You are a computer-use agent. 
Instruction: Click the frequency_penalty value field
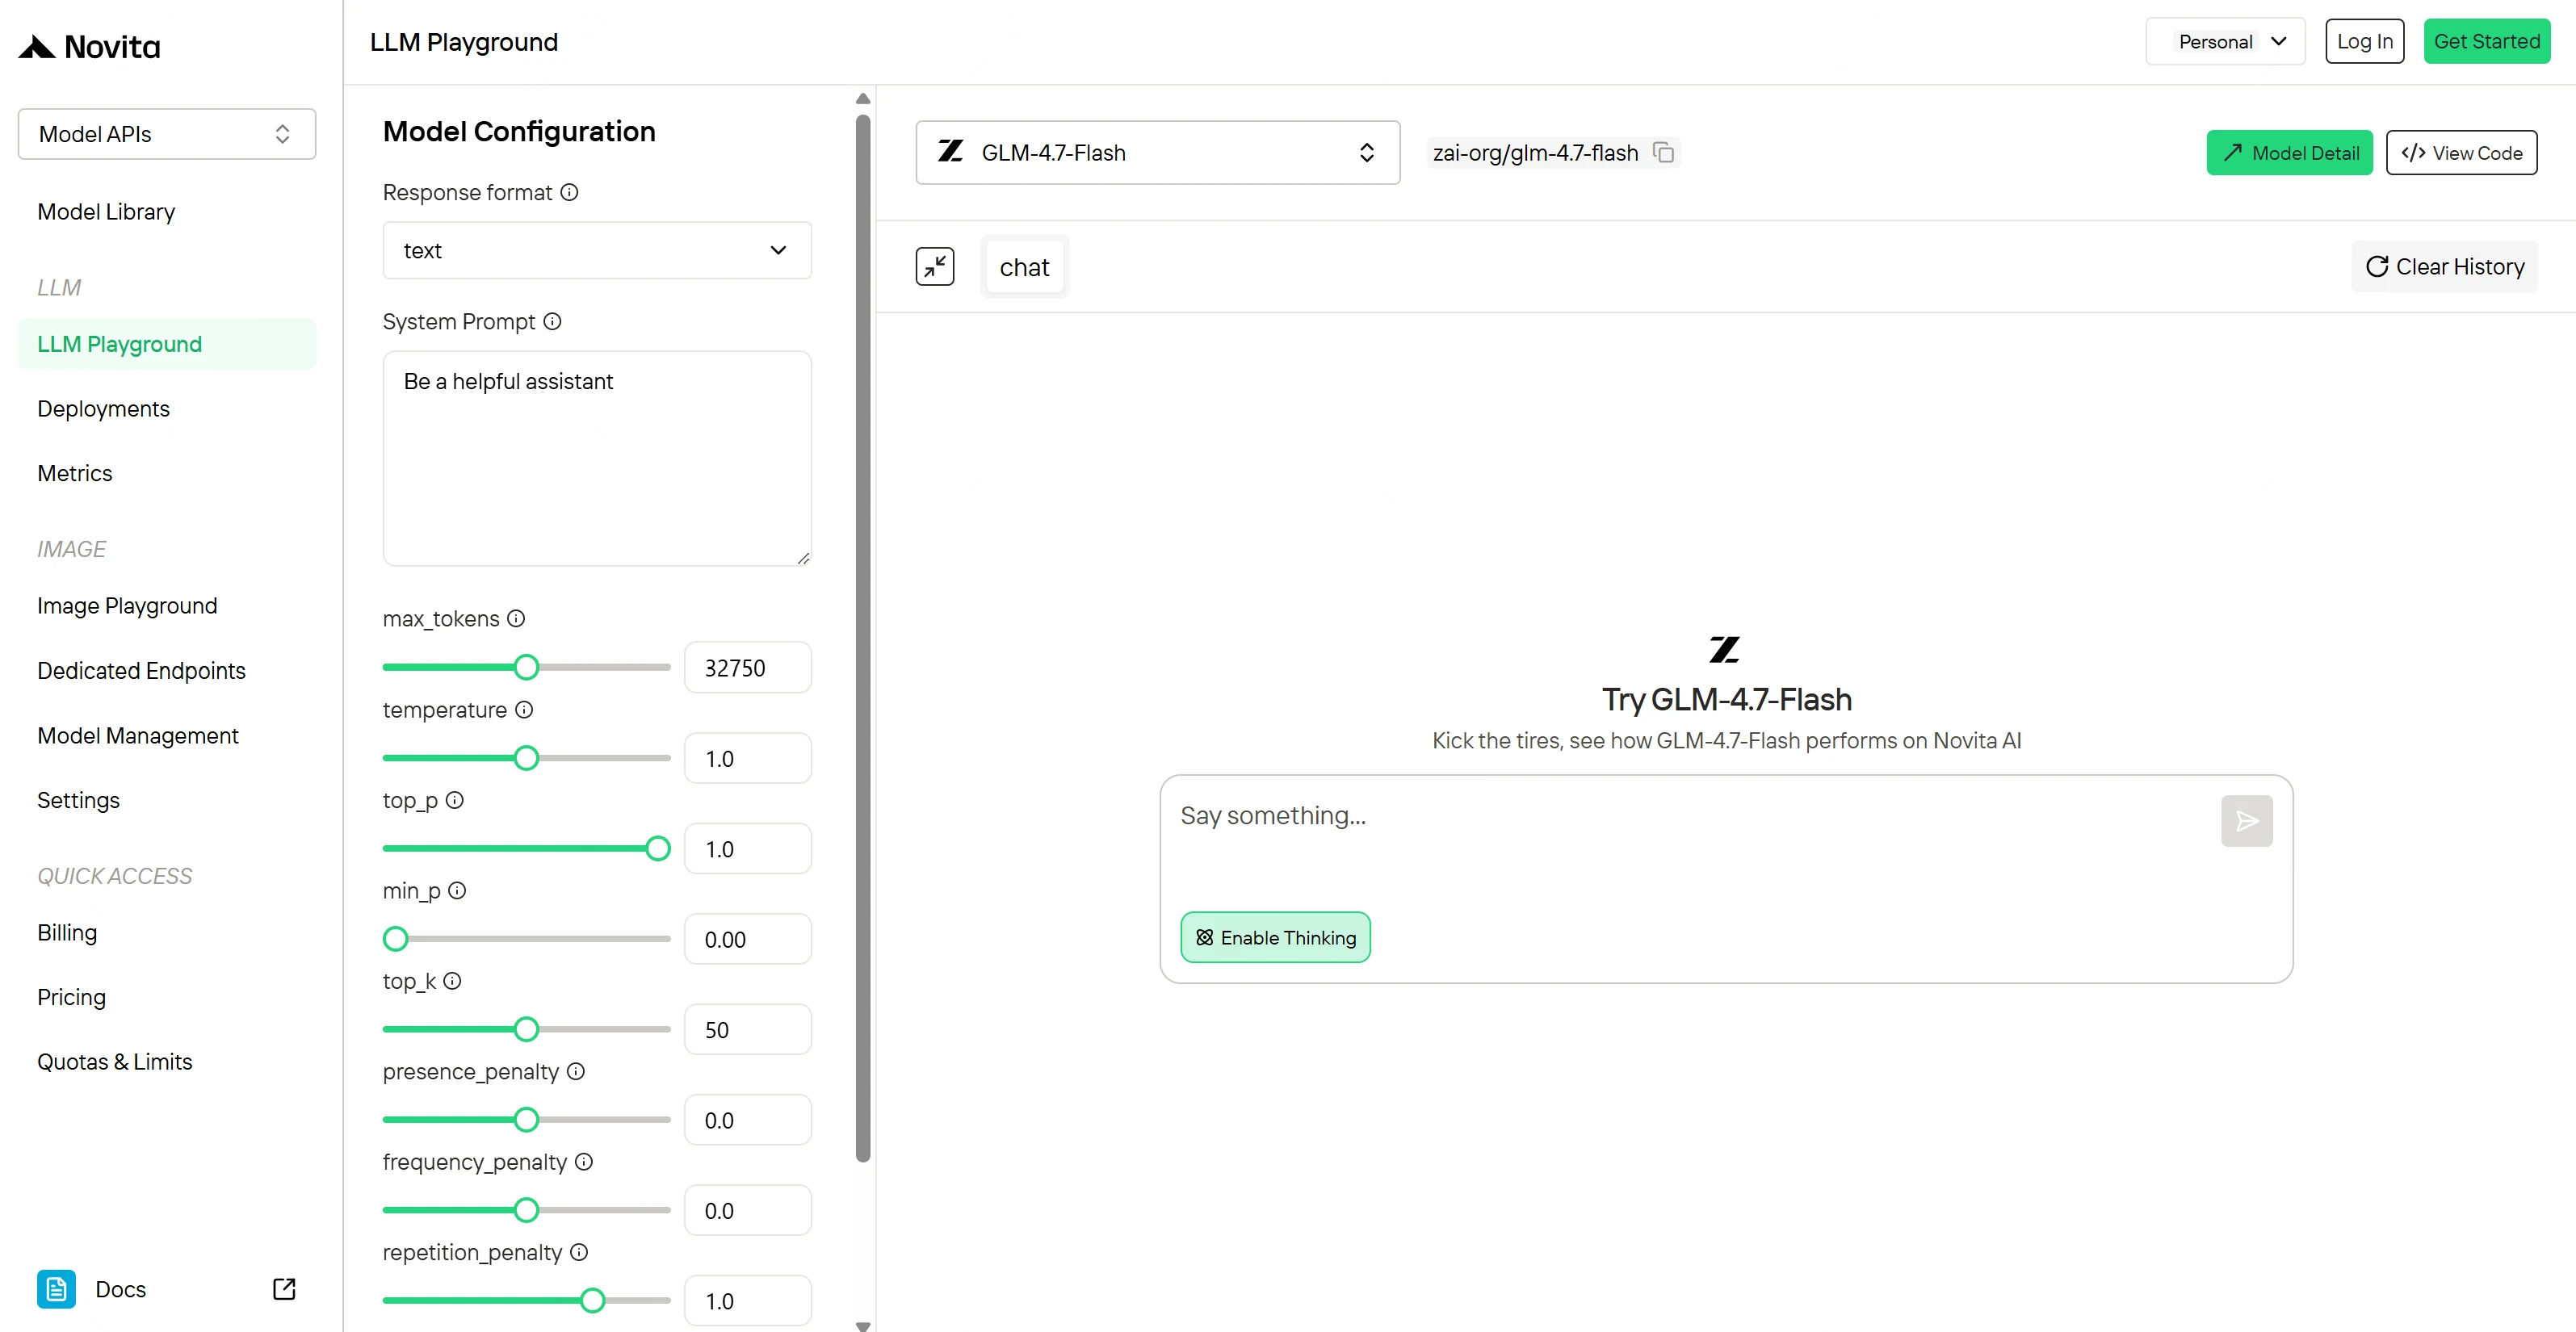748,1210
